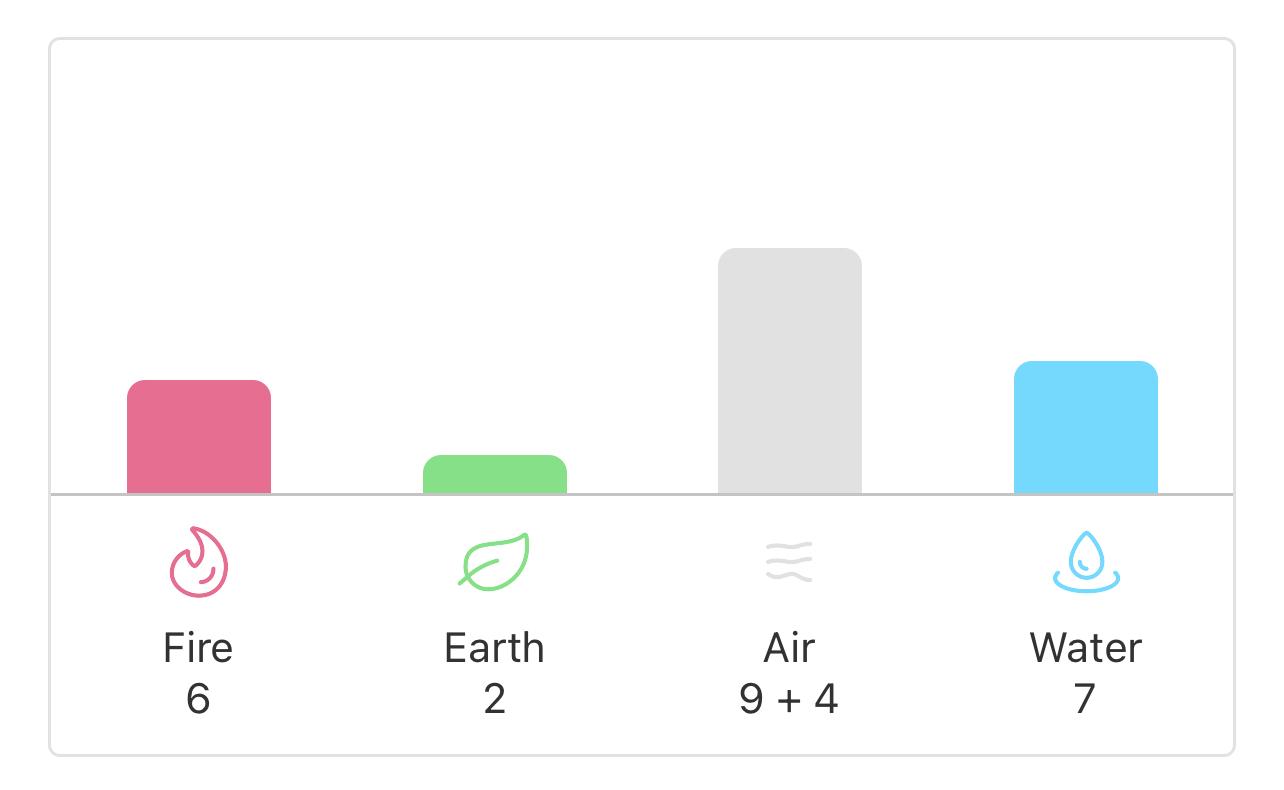This screenshot has width=1284, height=790.
Task: Click the green Earth leaf icon
Action: (494, 560)
